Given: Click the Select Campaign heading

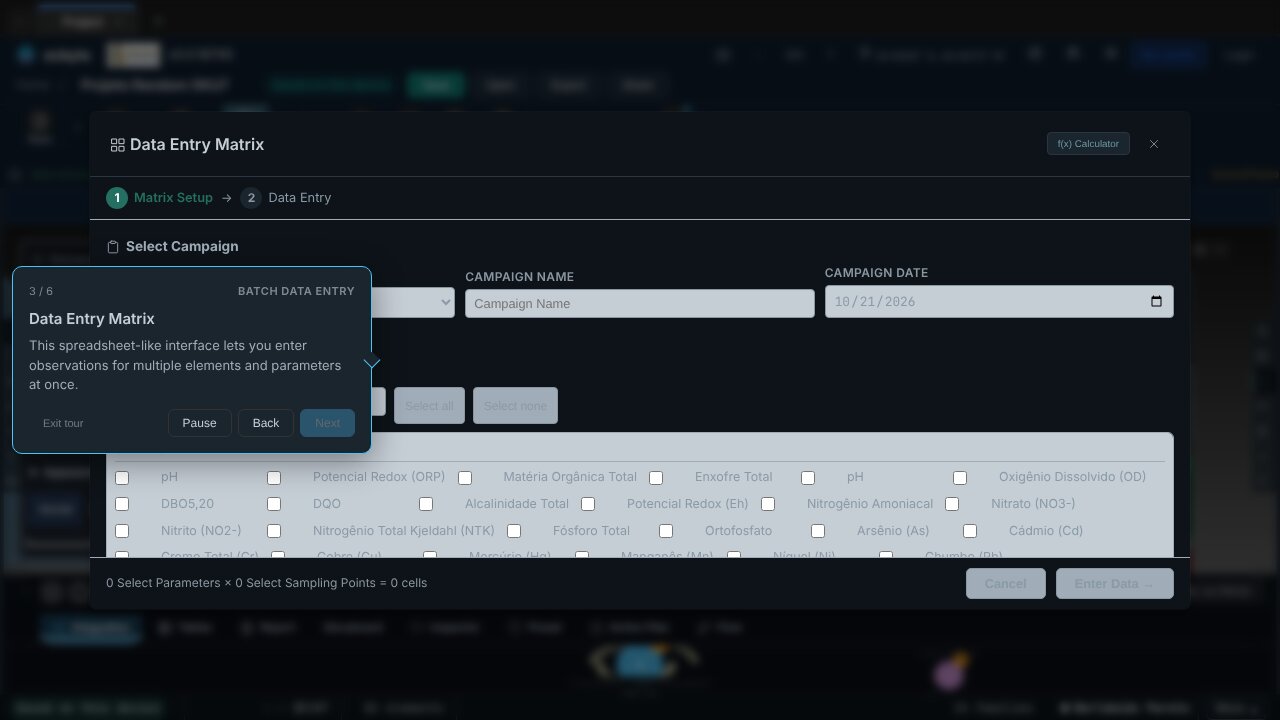Looking at the screenshot, I should 182,246.
